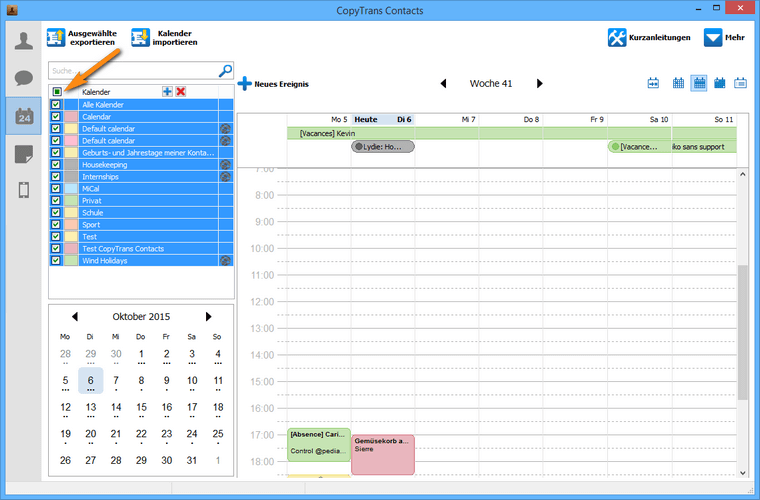Click sync icon on Internships row
760x500 pixels.
[x=225, y=177]
